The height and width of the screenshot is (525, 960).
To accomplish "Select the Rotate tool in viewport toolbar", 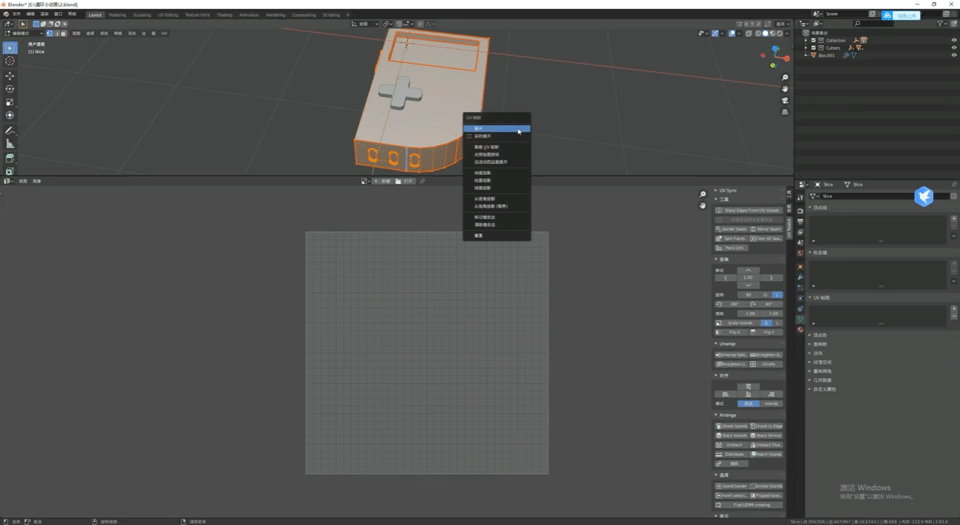I will click(x=10, y=89).
